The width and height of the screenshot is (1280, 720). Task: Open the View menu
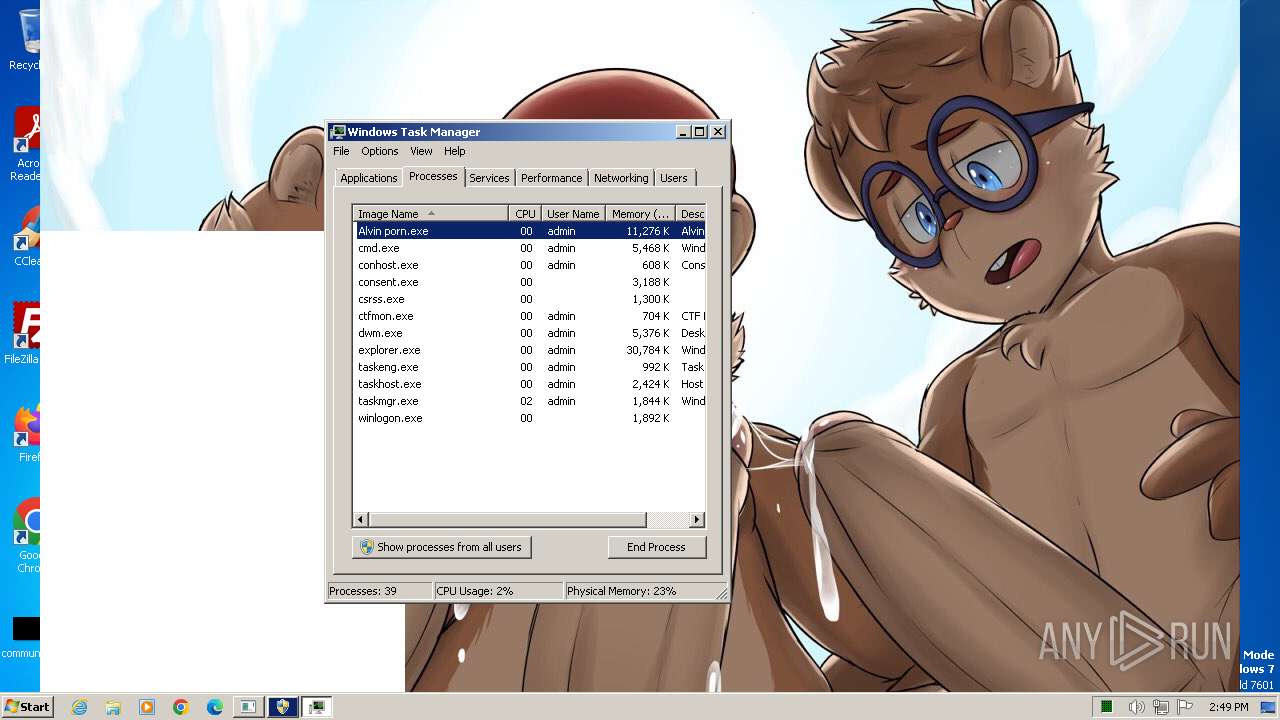(x=421, y=151)
